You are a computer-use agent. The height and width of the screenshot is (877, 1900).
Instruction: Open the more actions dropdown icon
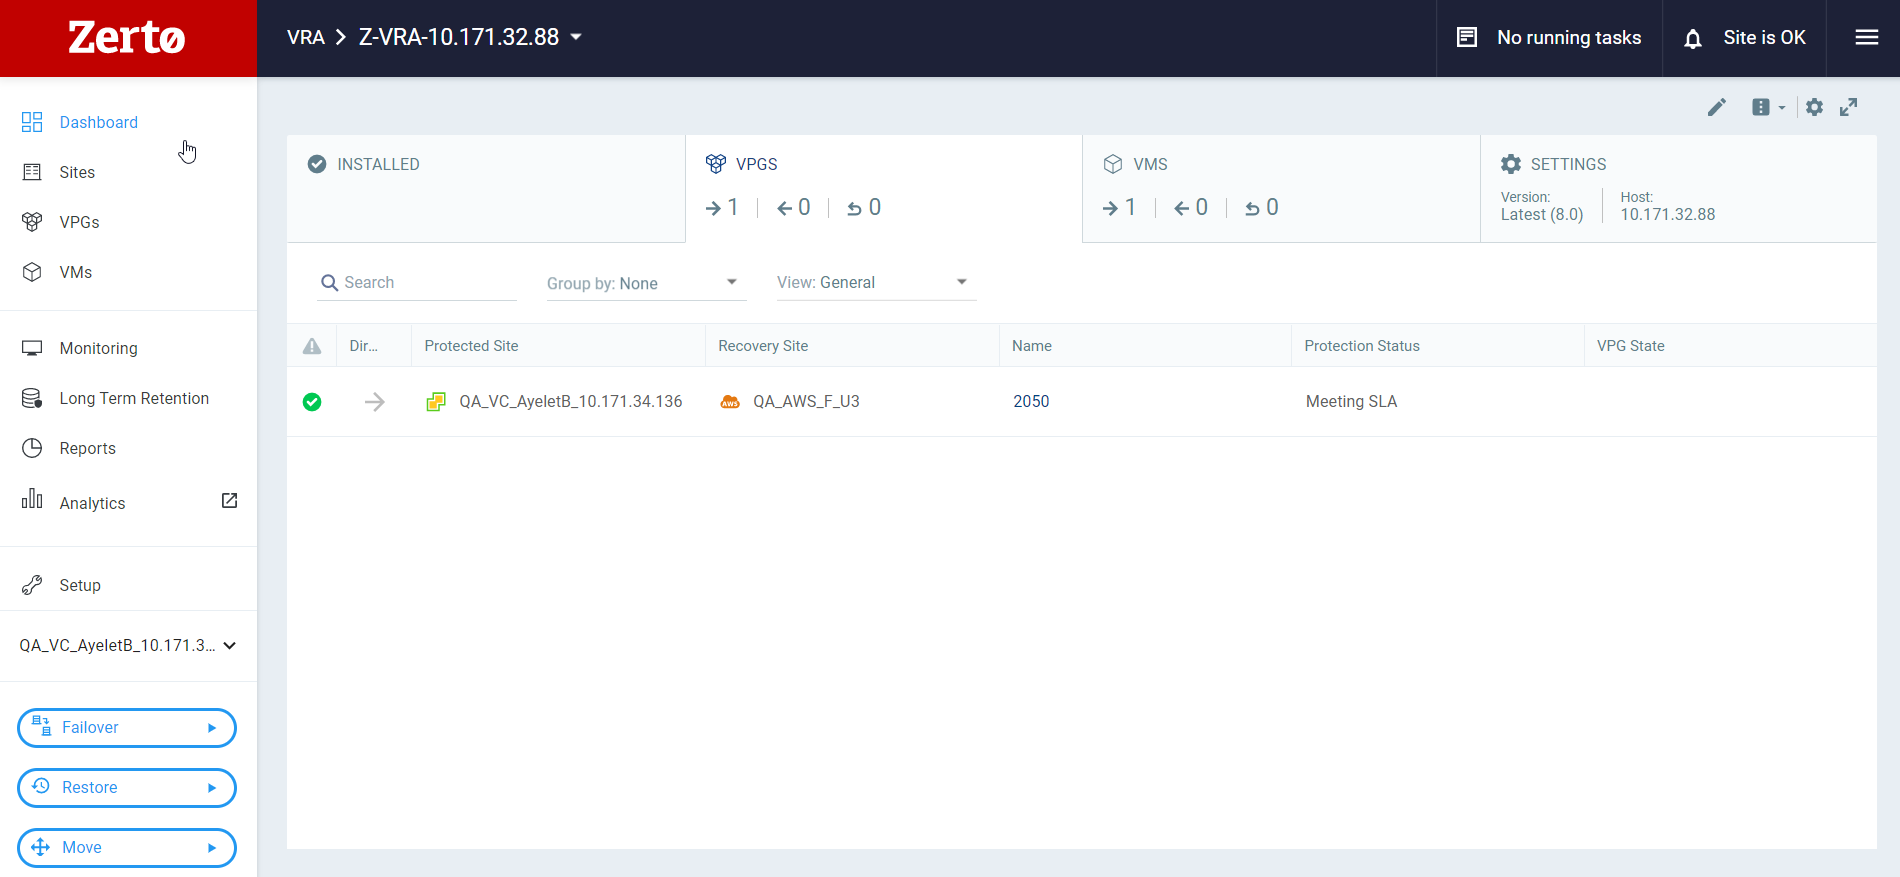[x=1768, y=107]
